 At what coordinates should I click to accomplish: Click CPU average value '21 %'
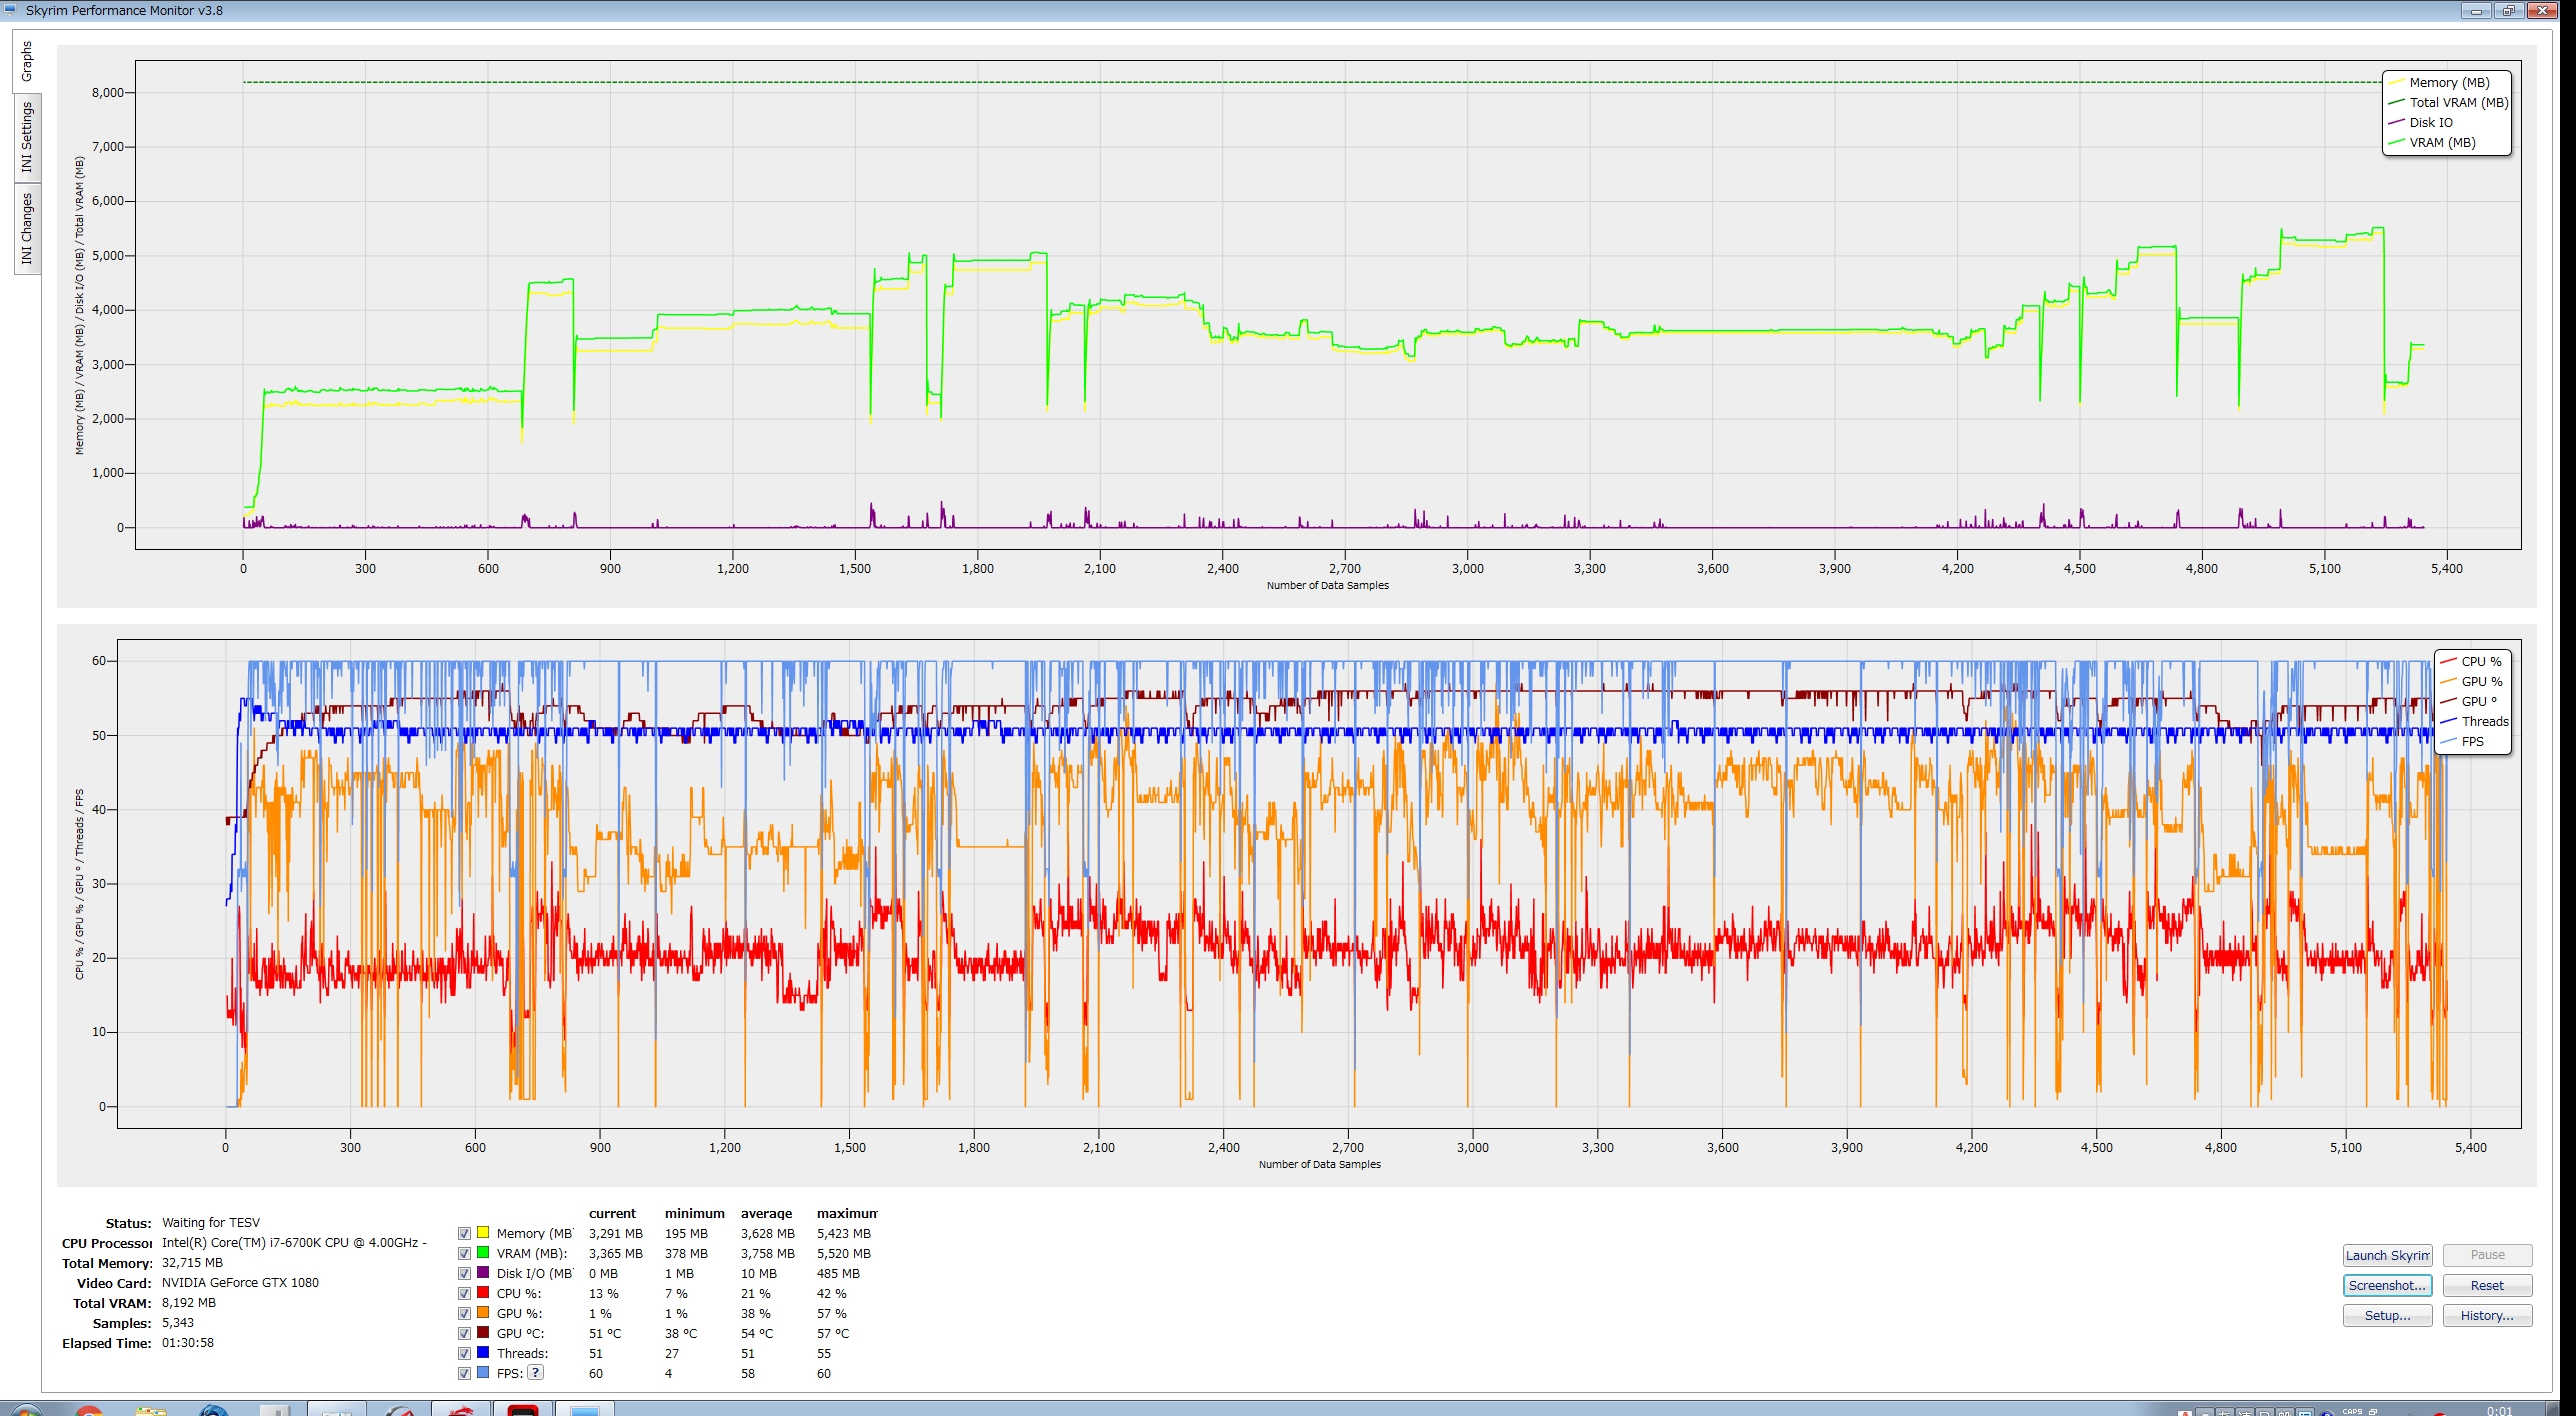tap(756, 1293)
